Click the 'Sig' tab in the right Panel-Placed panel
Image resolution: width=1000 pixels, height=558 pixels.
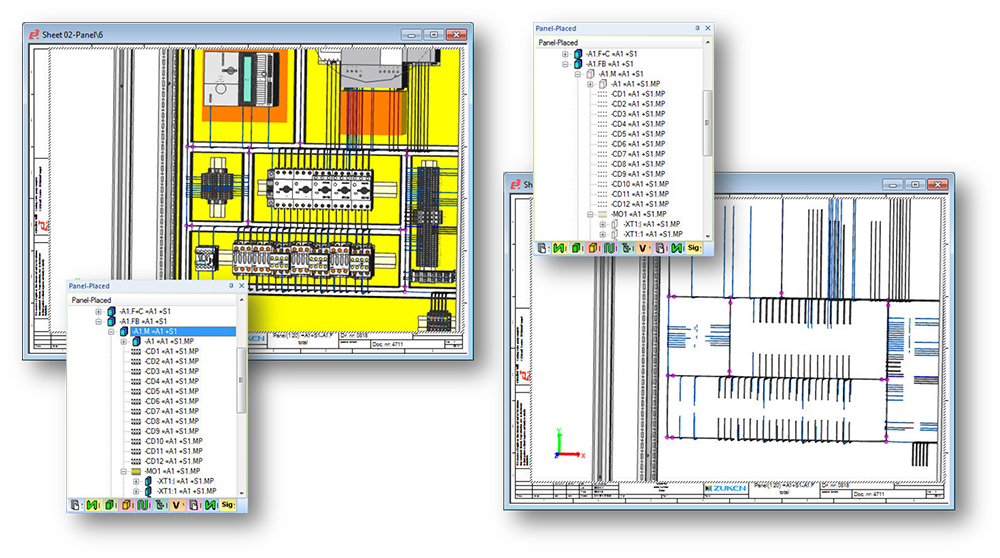pos(694,246)
